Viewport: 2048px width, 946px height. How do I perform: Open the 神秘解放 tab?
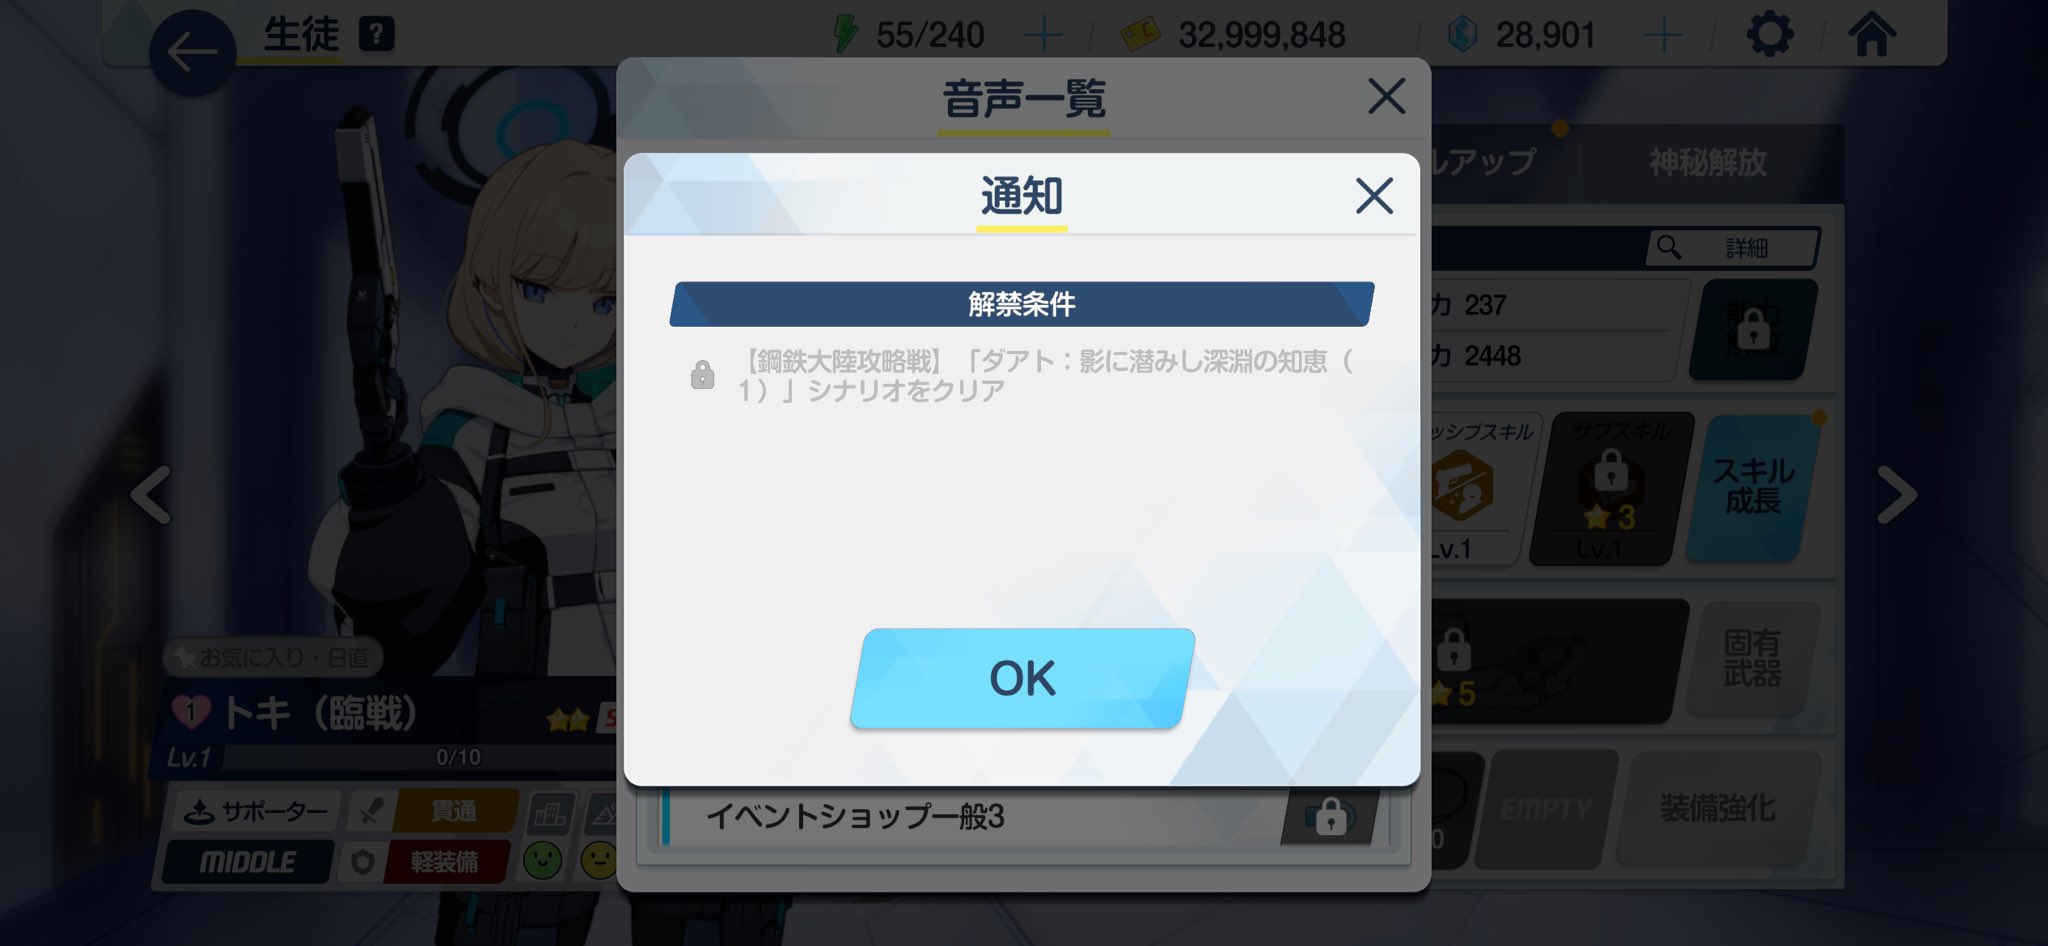point(1708,163)
